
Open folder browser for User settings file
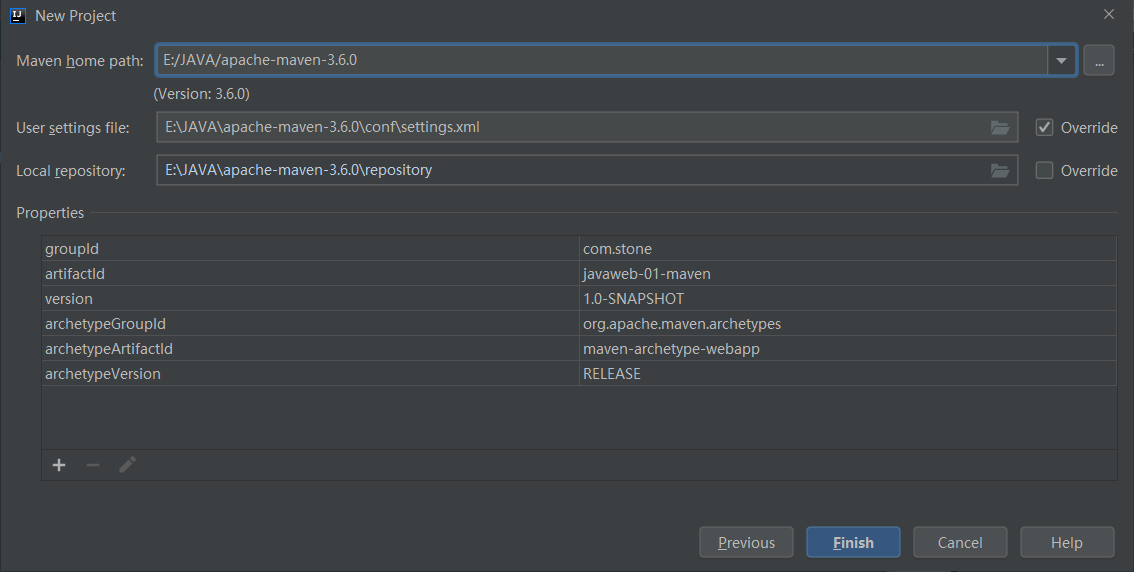point(999,127)
